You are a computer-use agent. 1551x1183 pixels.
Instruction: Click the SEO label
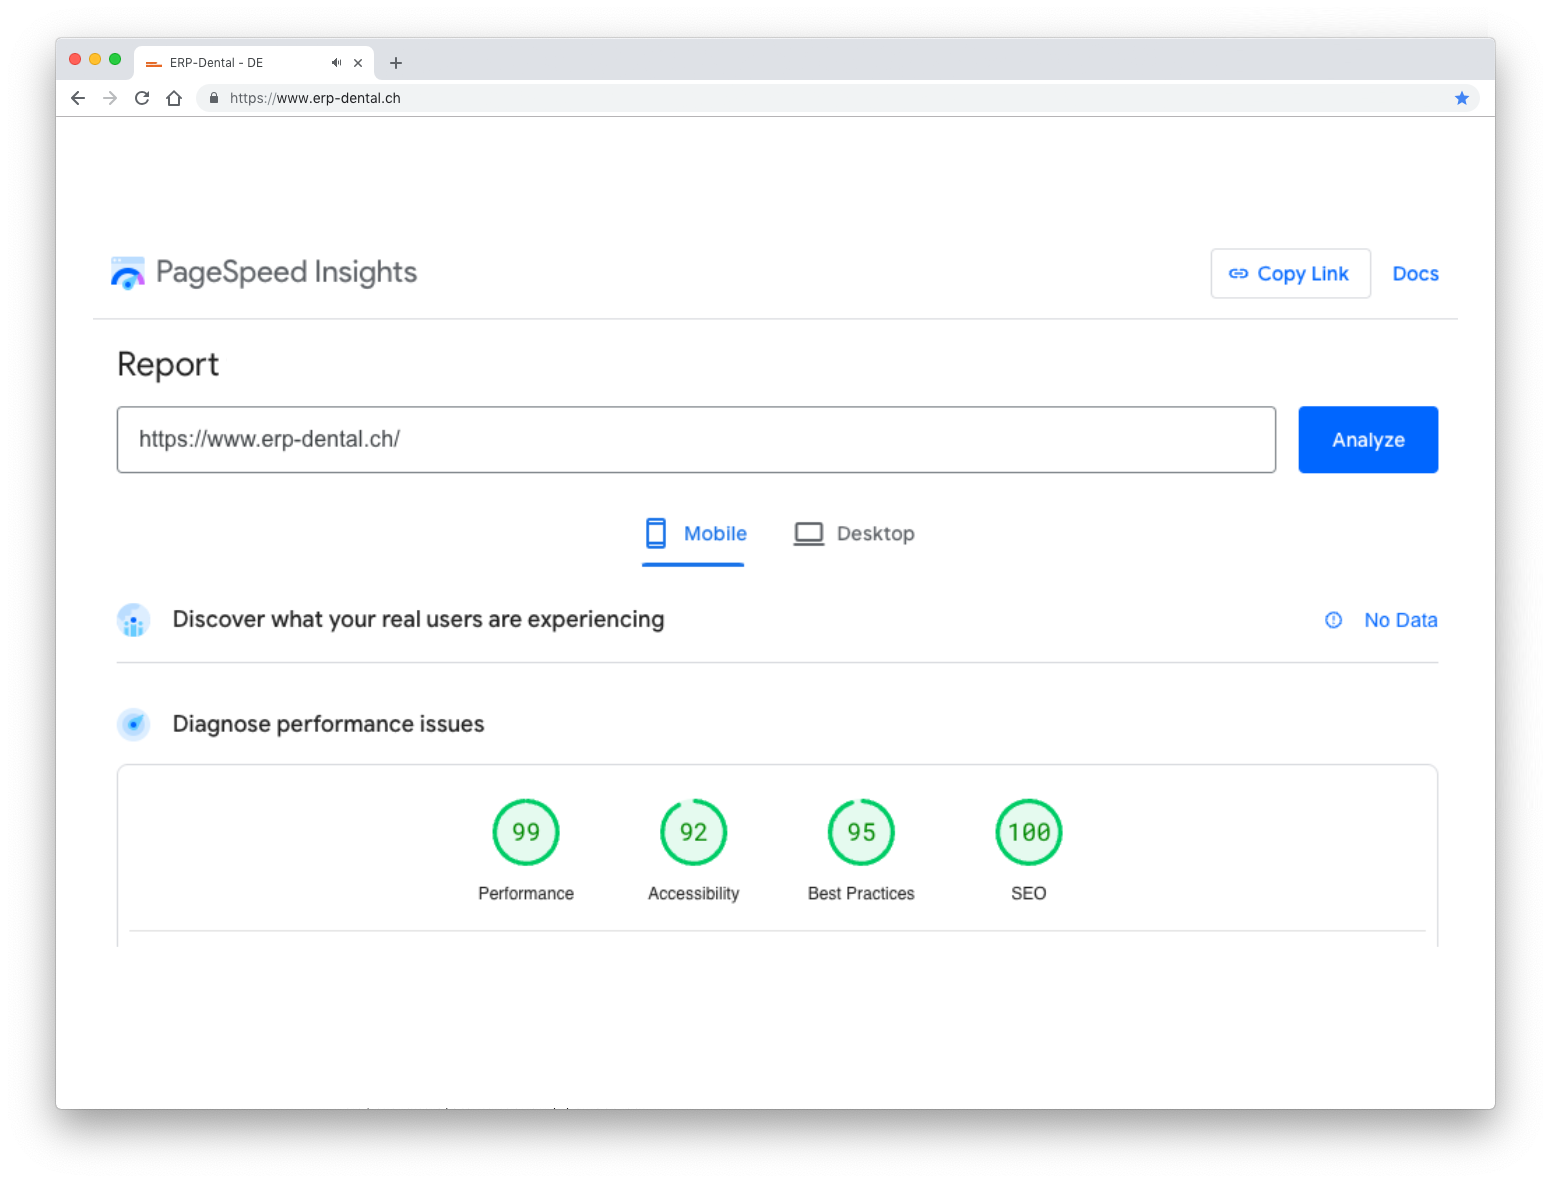click(x=1029, y=893)
